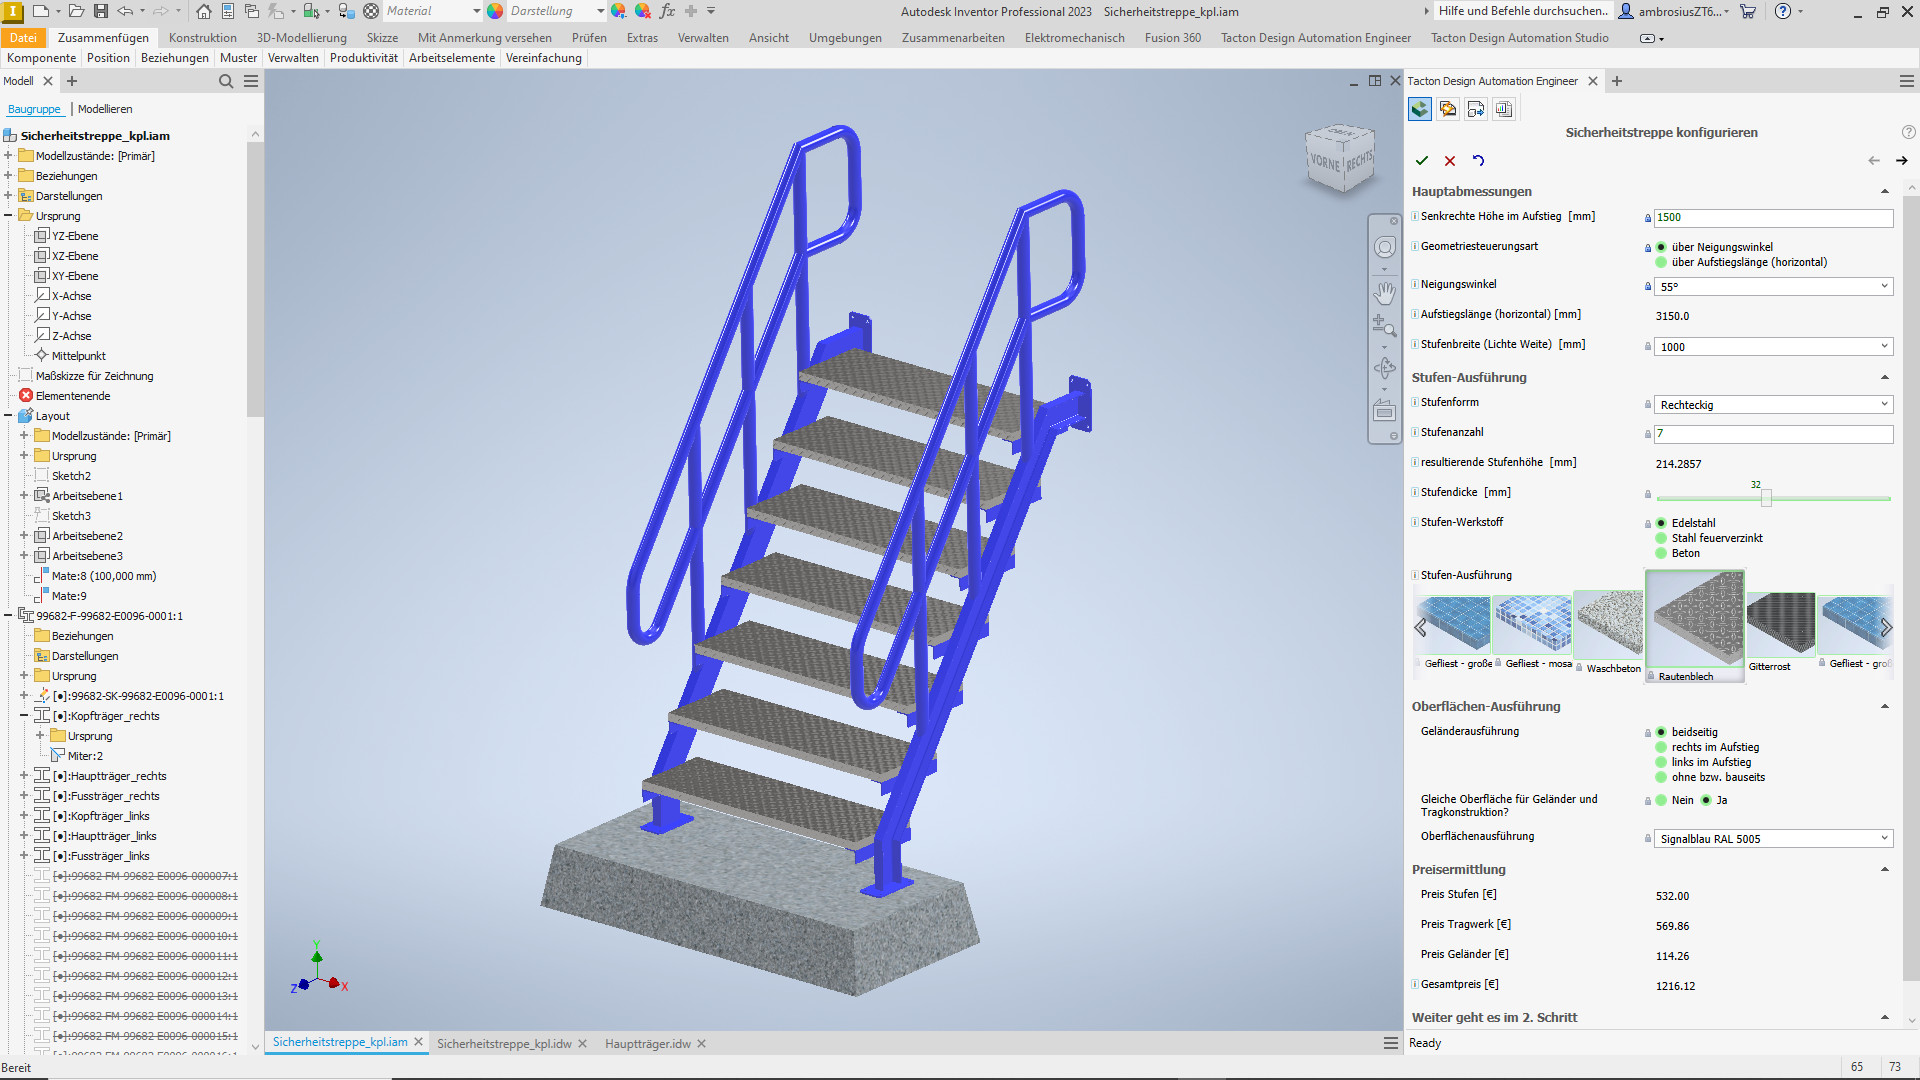Click the Modellieren link in browser
Screen dimensions: 1920x1080
[x=105, y=109]
